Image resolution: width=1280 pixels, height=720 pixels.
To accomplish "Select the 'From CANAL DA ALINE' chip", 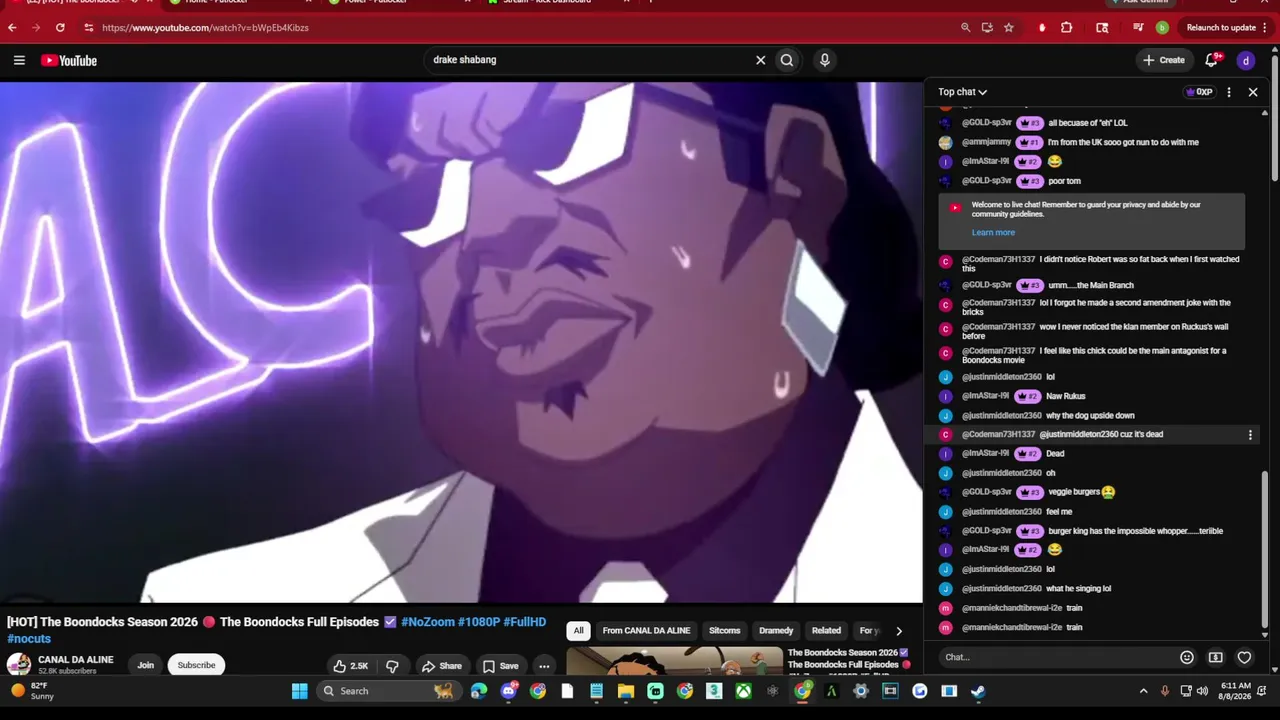I will pos(646,631).
